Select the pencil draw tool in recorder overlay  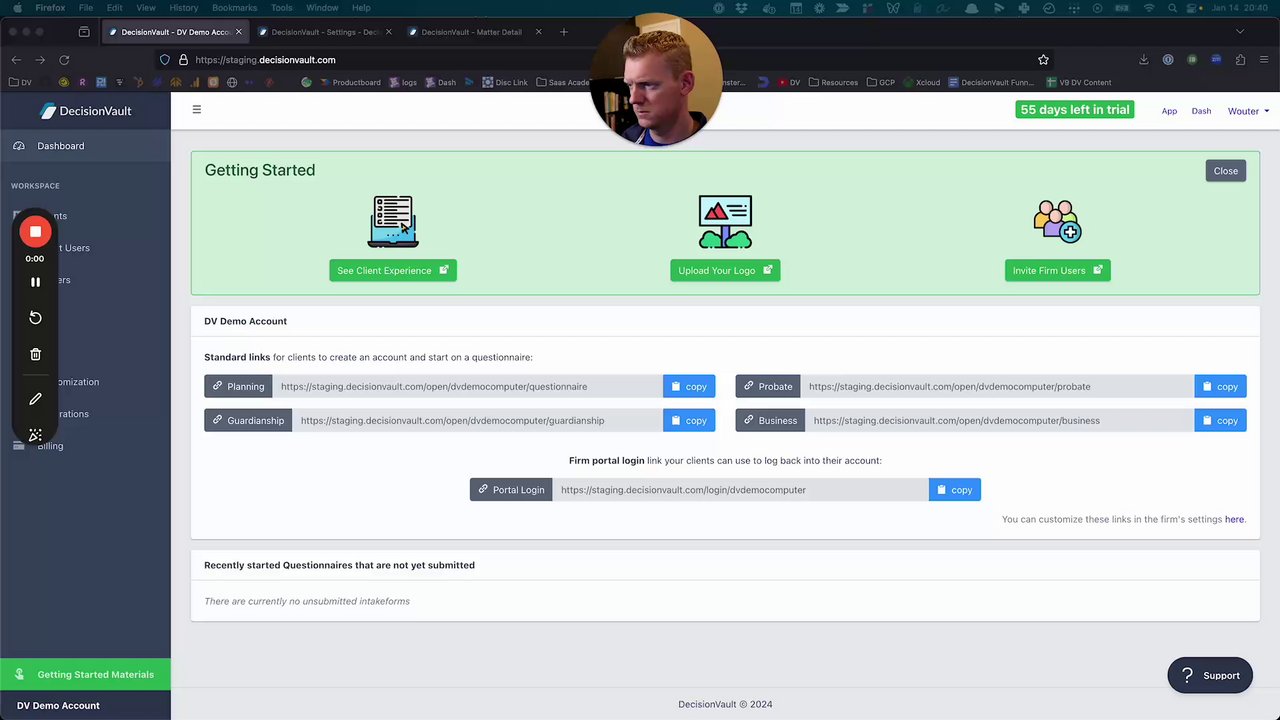pos(35,399)
